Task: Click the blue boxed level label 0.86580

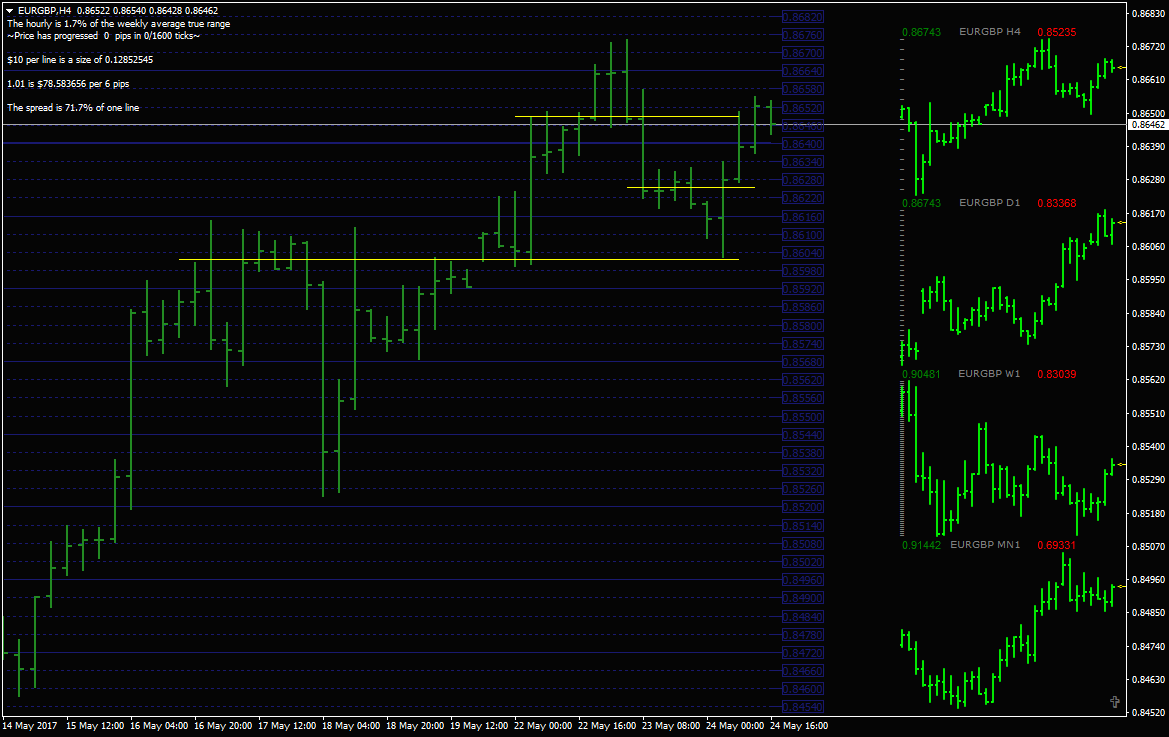Action: point(803,89)
